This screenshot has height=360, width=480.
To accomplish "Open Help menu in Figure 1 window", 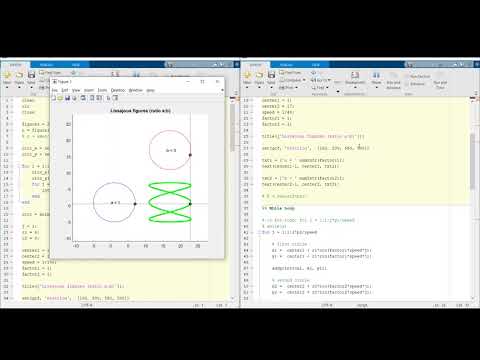I will [x=150, y=90].
